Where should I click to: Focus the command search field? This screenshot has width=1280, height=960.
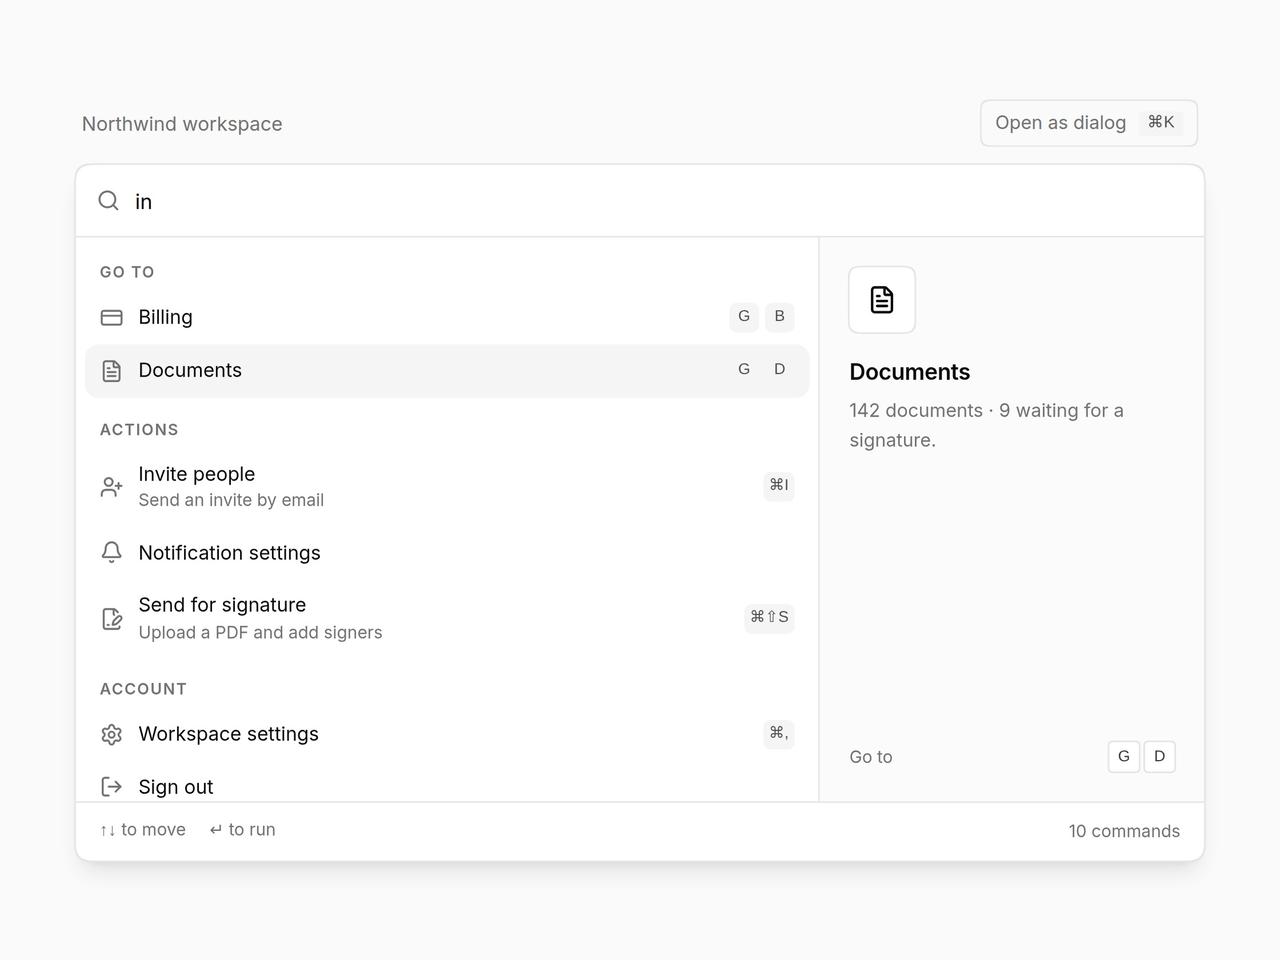pyautogui.click(x=640, y=201)
